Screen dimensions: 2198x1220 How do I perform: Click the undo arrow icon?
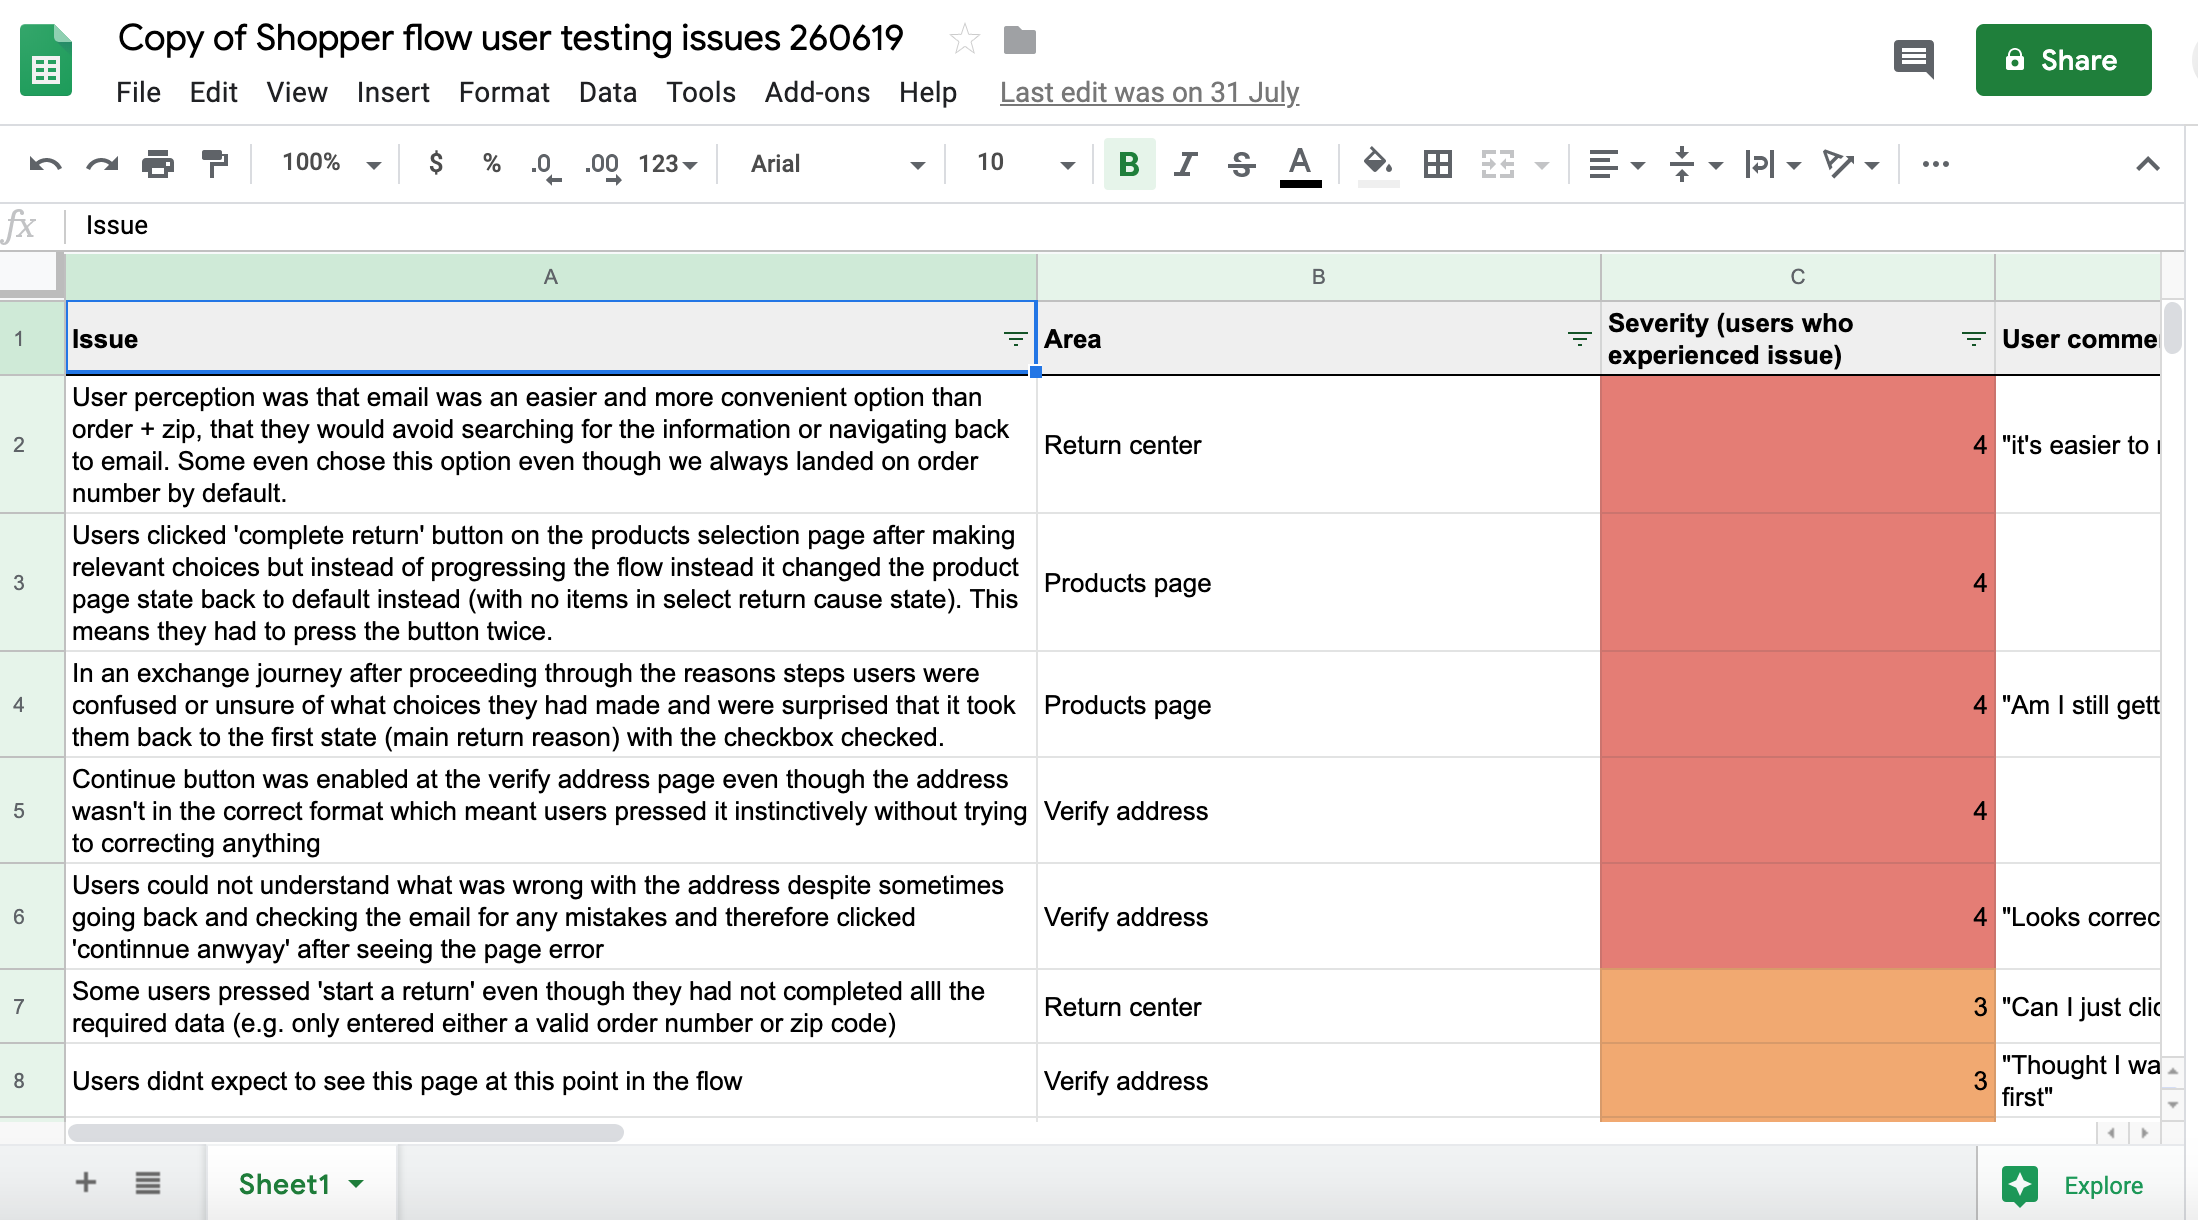click(45, 164)
